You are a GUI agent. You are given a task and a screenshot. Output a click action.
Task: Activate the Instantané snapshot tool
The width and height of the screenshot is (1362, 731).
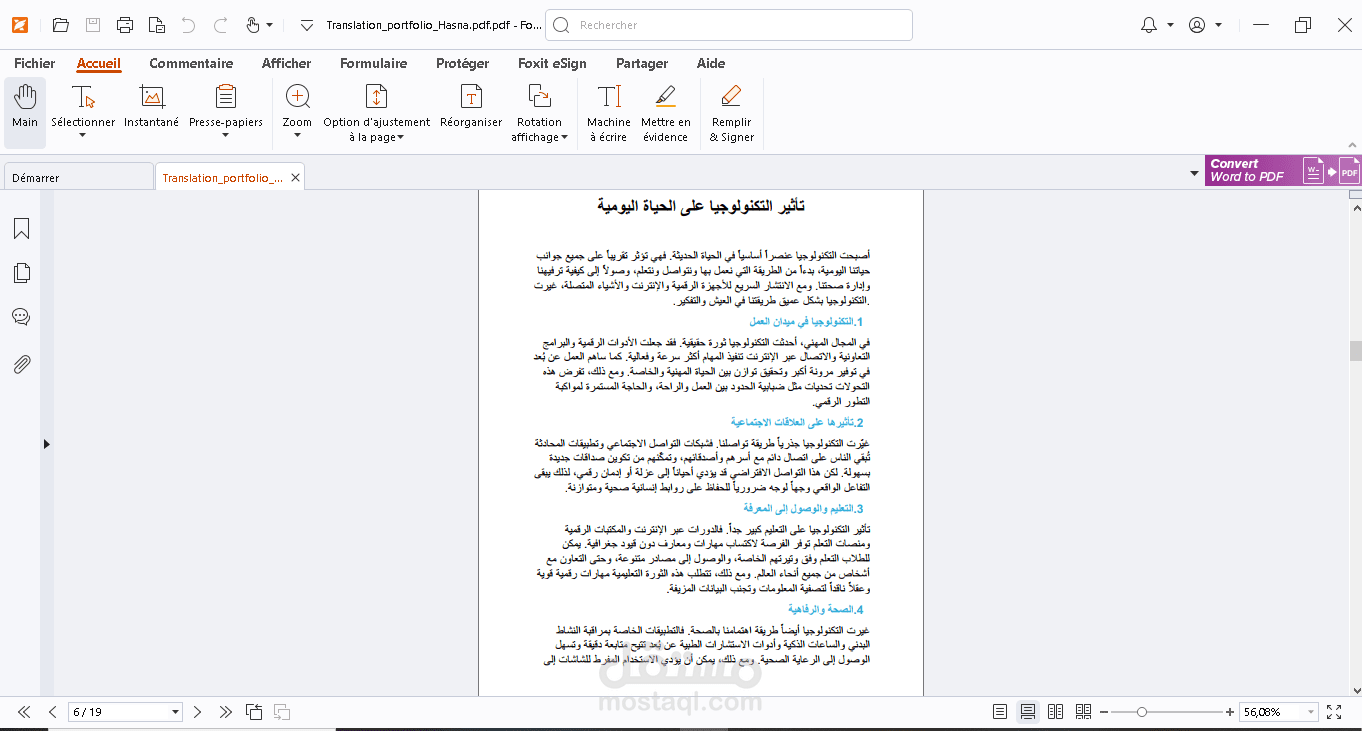[152, 106]
